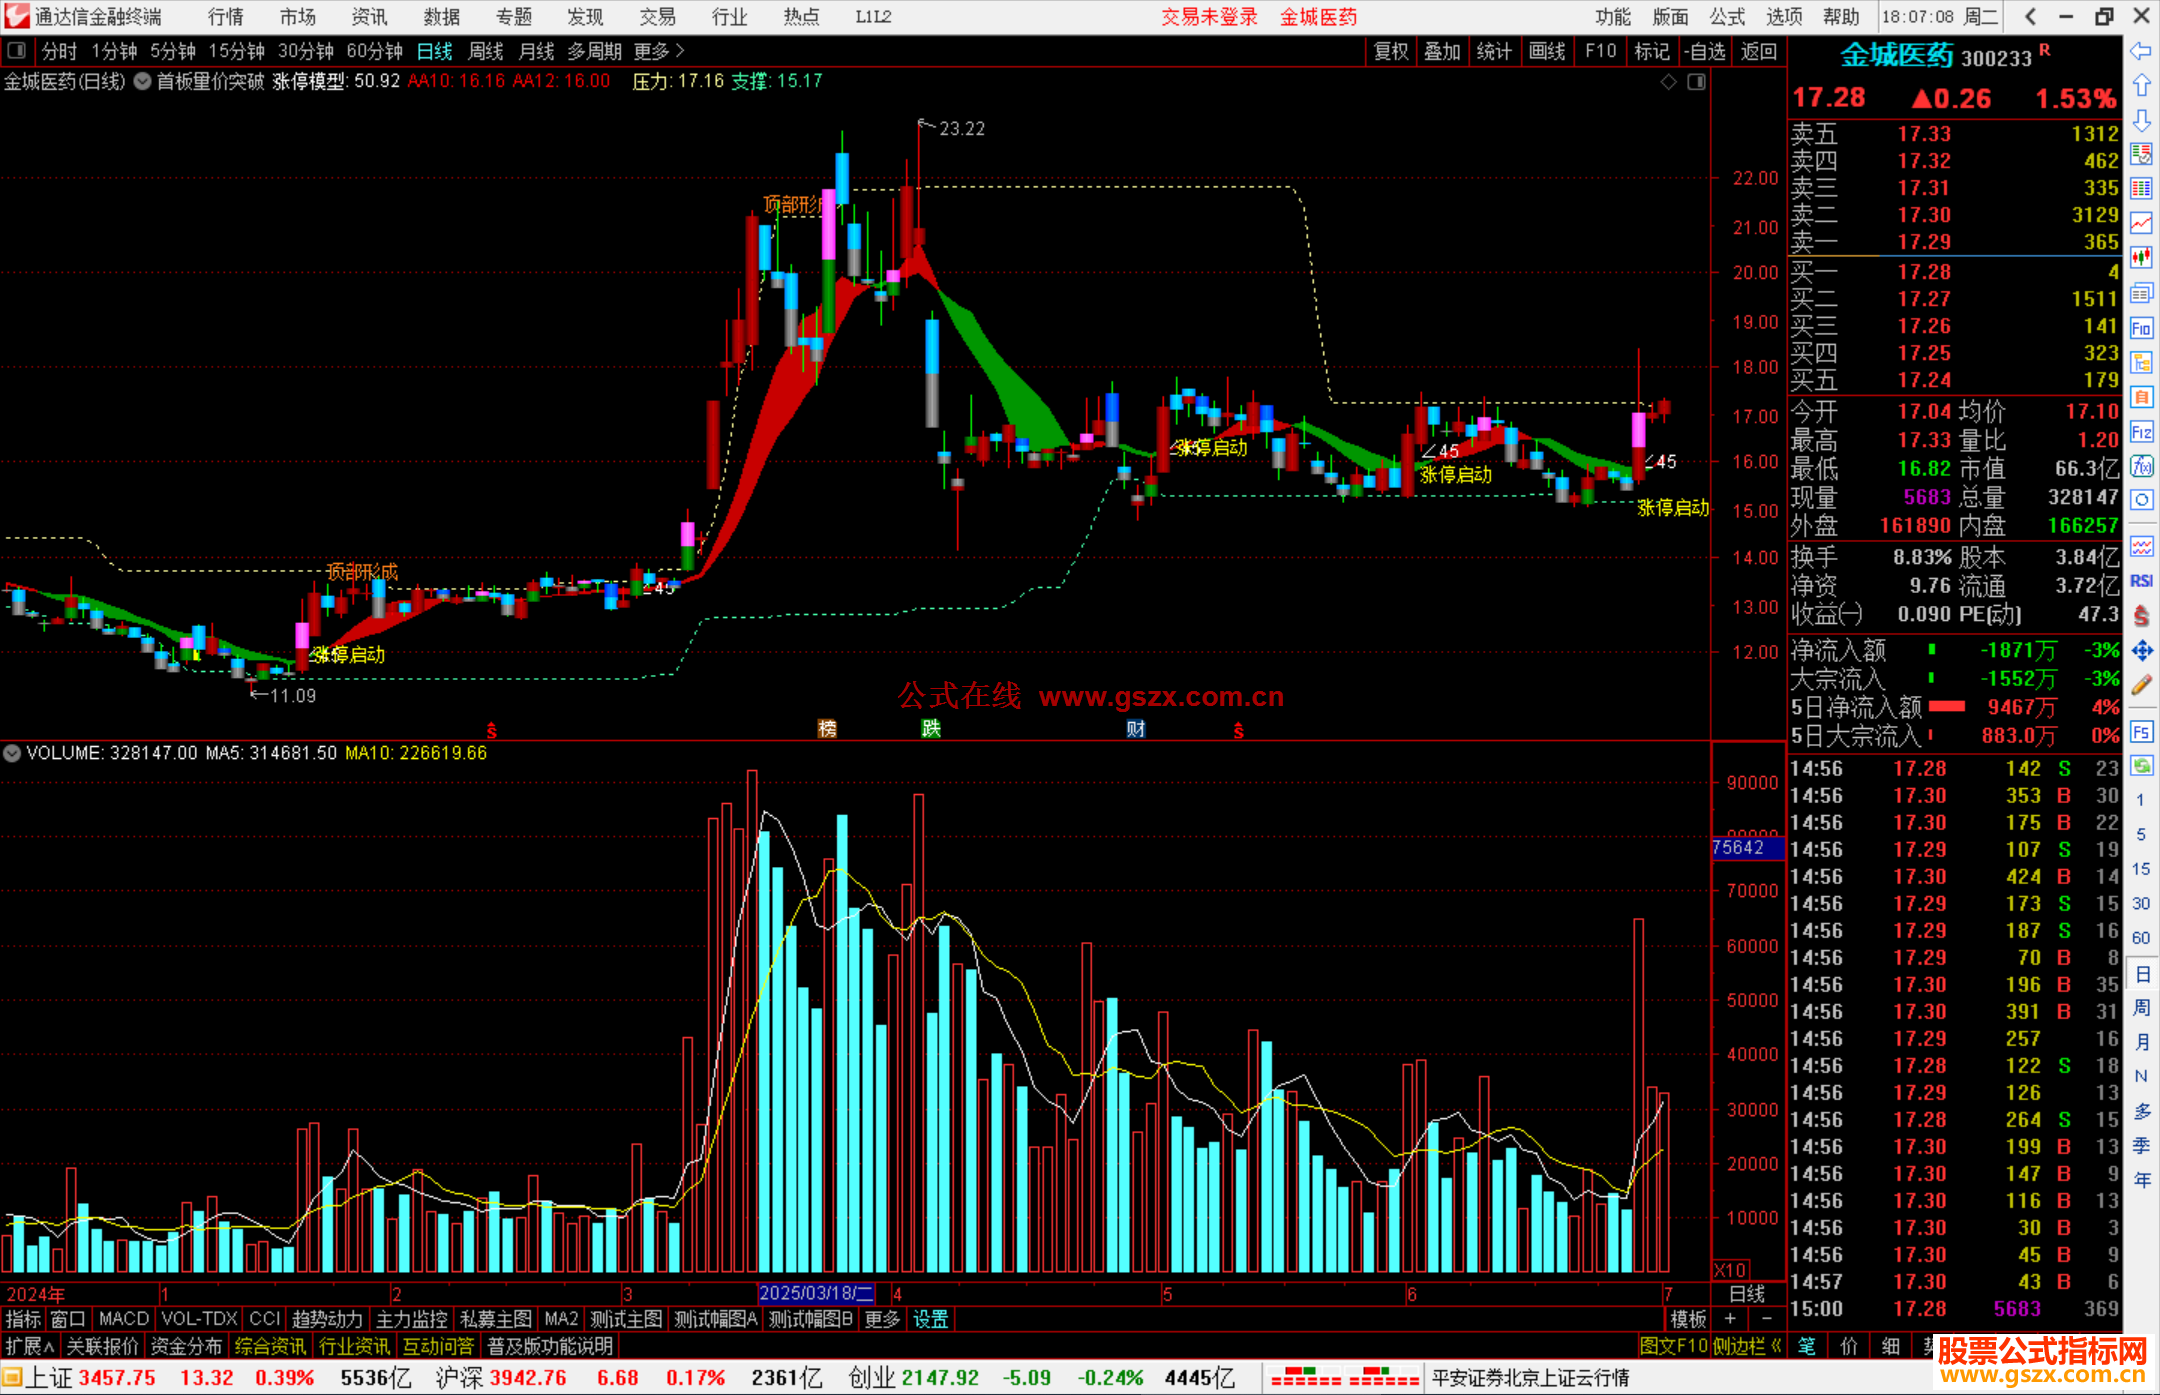The width and height of the screenshot is (2160, 1395).
Task: Click the diamond icon at the chart's upper right
Action: (x=1668, y=82)
